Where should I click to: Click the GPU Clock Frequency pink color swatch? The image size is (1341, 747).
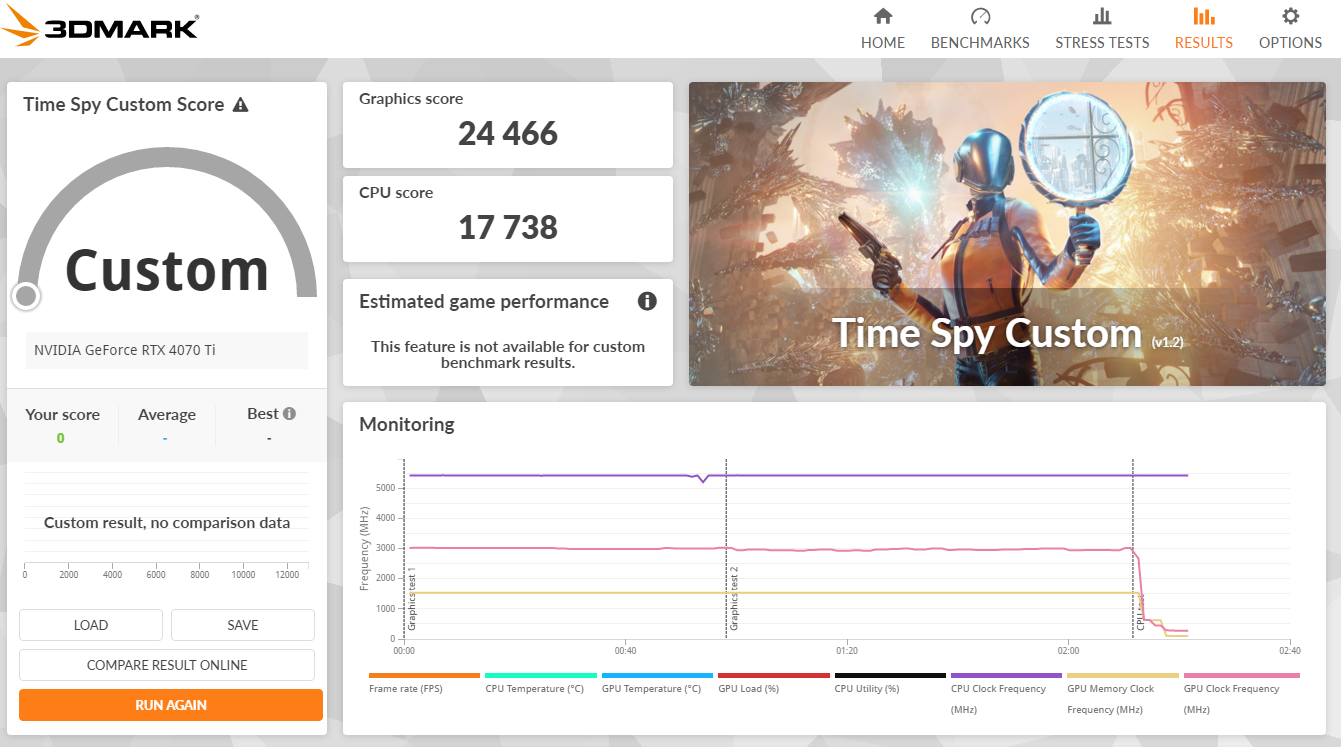click(x=1241, y=676)
